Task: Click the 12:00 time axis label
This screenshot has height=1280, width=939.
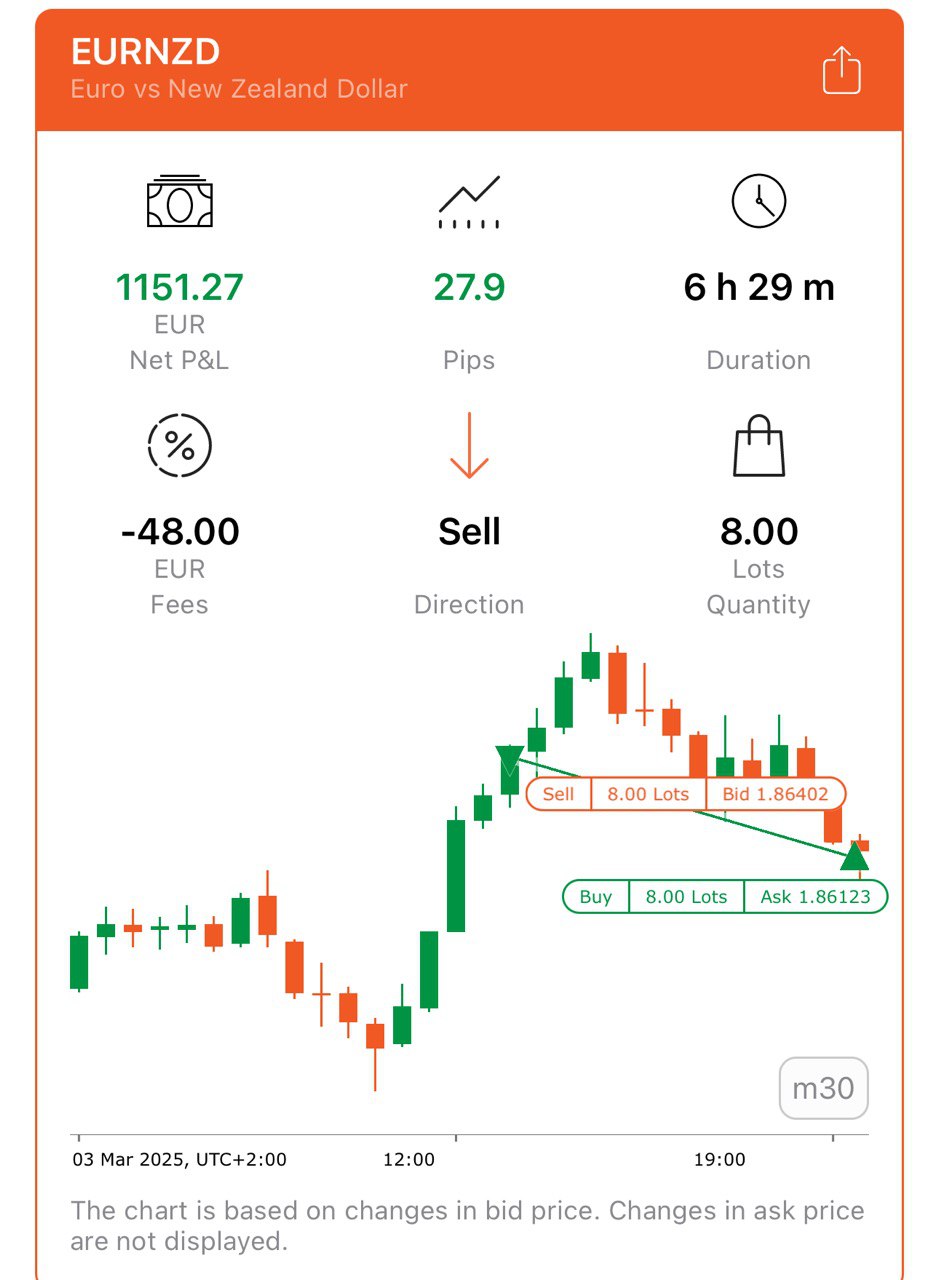Action: (x=409, y=1160)
